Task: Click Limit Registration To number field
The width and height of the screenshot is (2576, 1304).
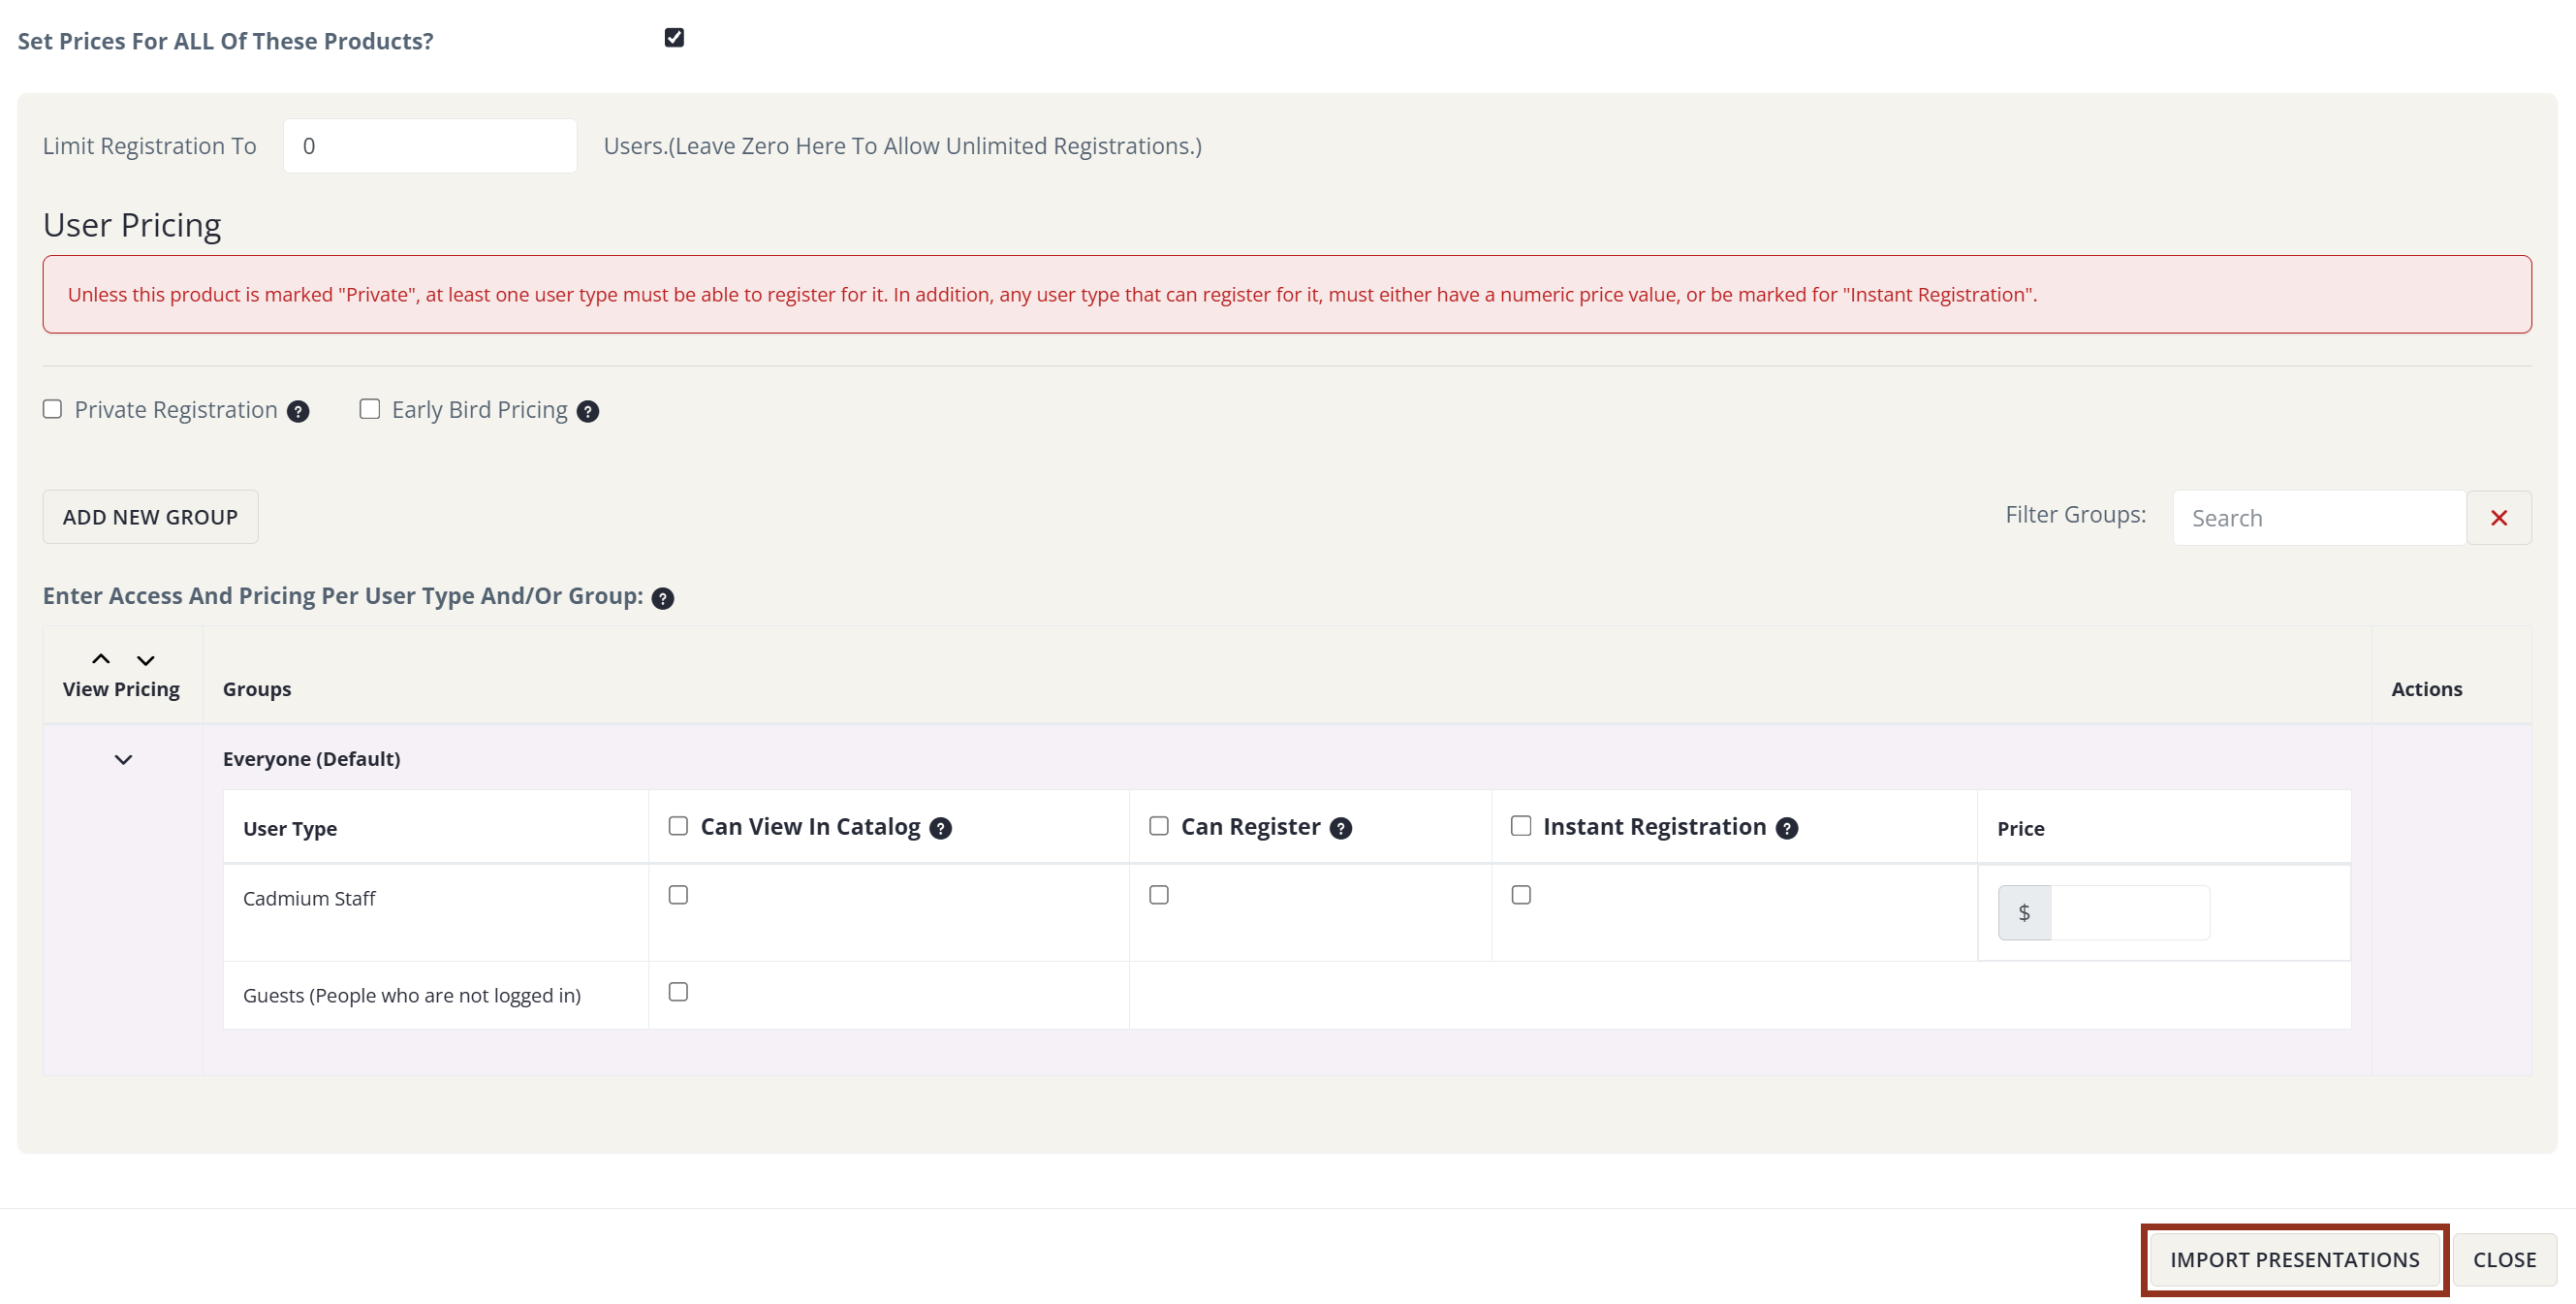Action: [x=429, y=146]
